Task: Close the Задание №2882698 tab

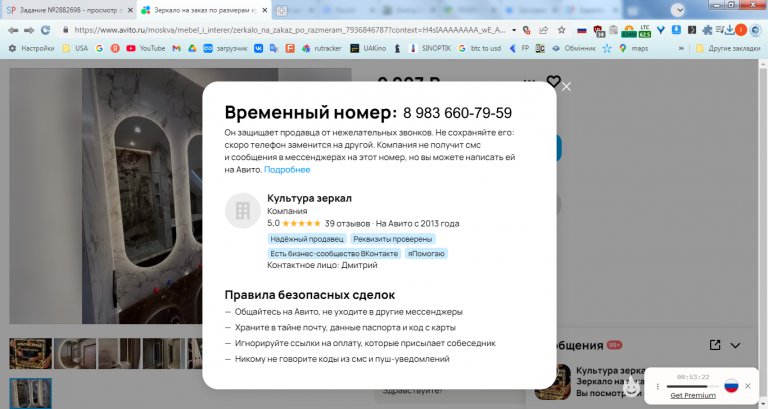Action: point(130,10)
